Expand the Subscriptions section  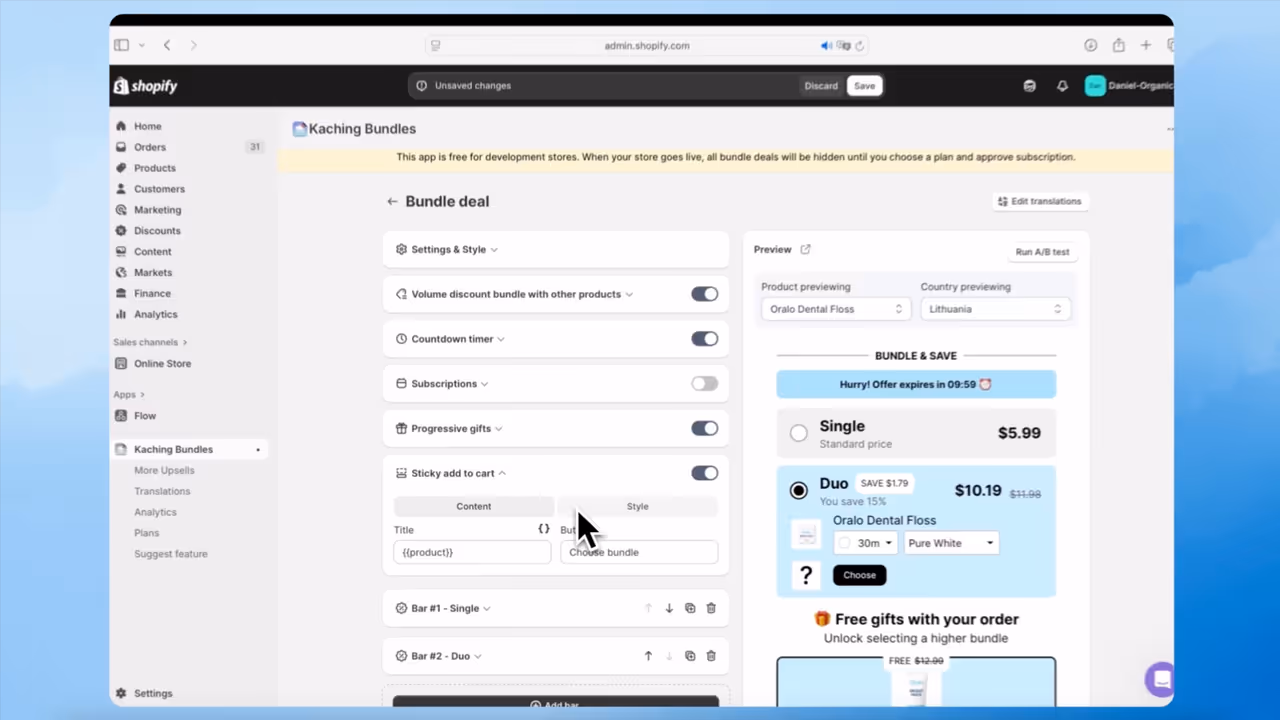pos(442,384)
